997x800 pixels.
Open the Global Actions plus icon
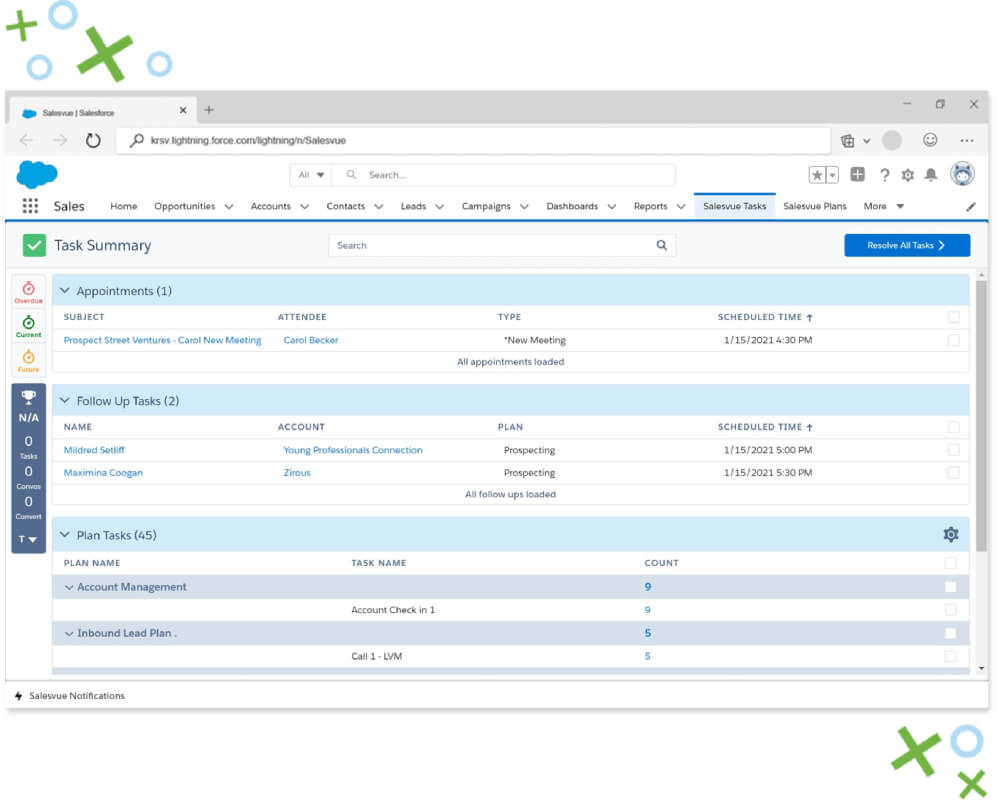point(857,174)
